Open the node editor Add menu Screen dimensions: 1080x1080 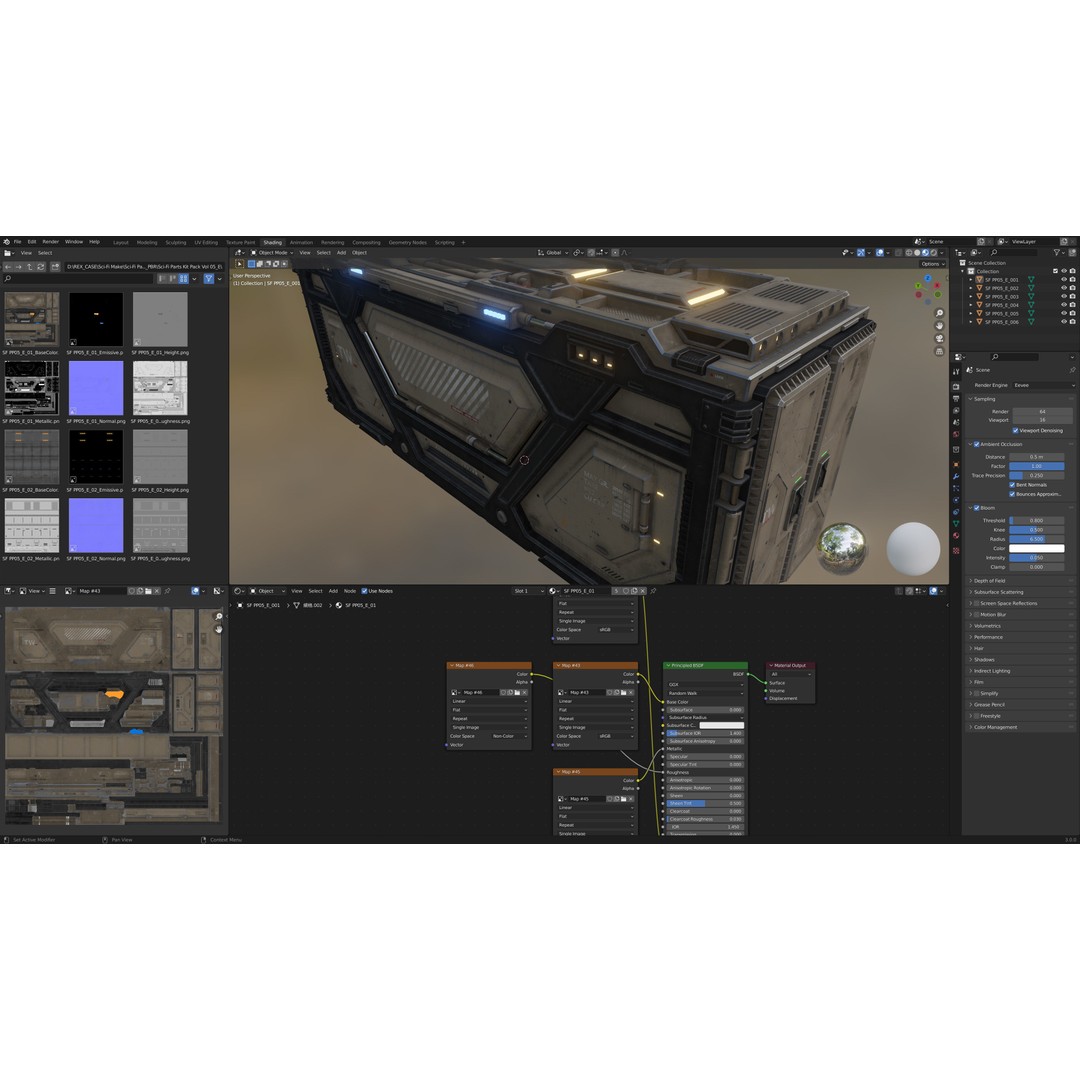pos(333,591)
